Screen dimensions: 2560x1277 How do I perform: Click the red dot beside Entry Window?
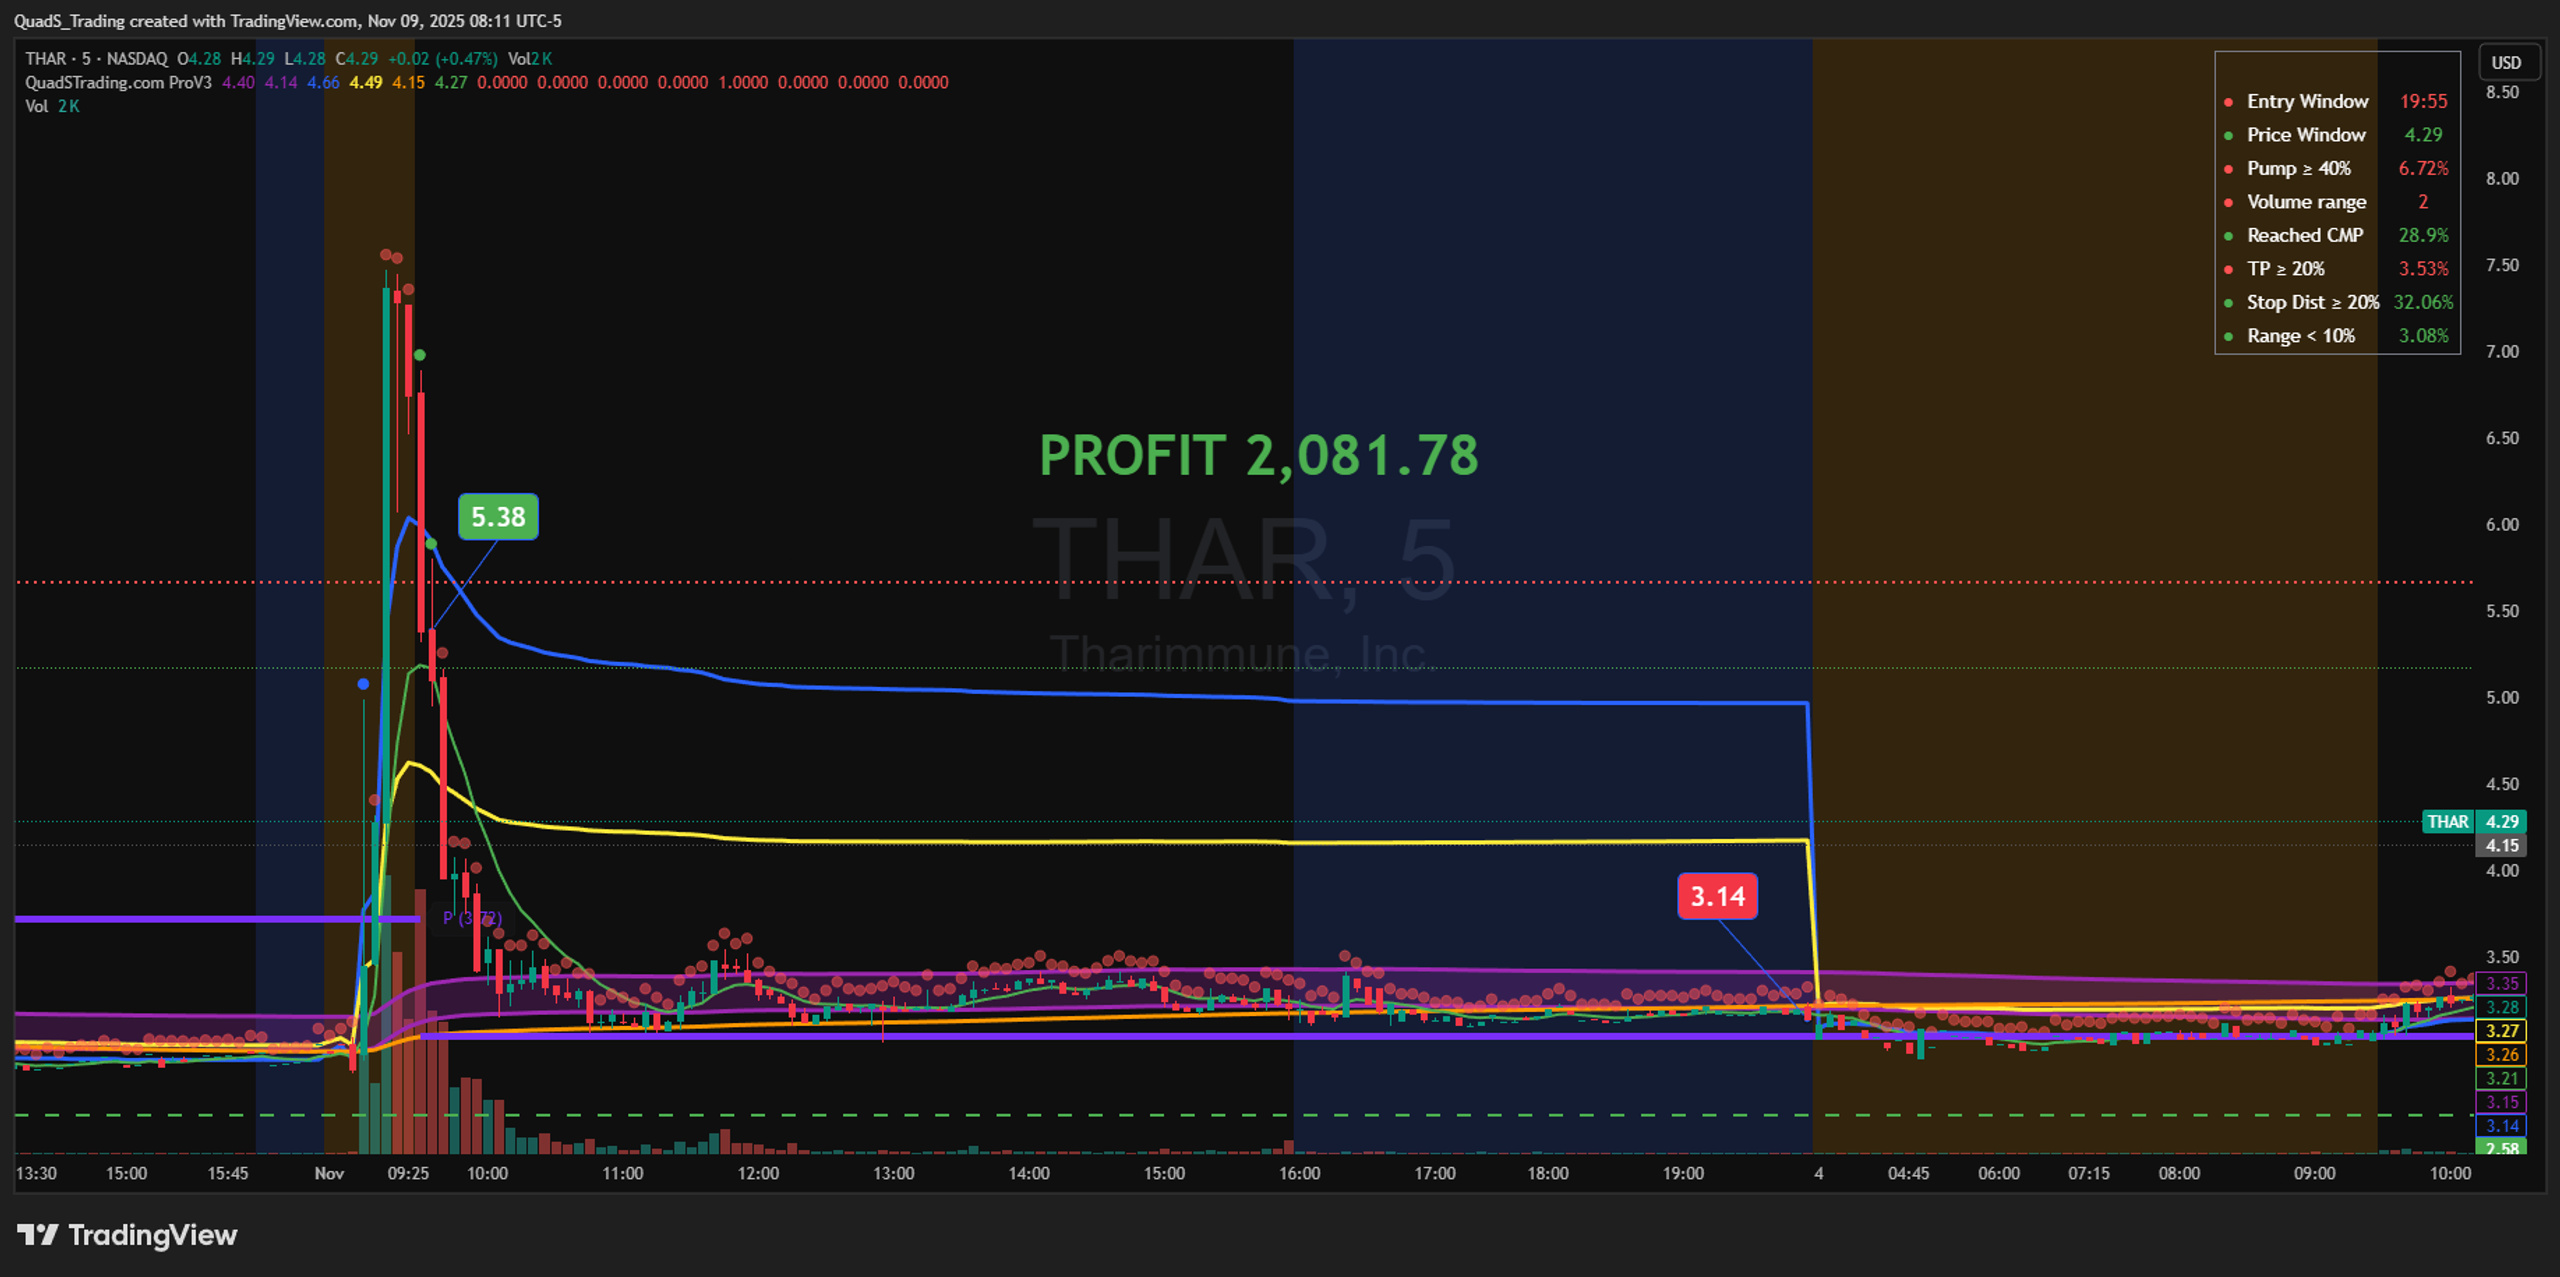(2228, 102)
